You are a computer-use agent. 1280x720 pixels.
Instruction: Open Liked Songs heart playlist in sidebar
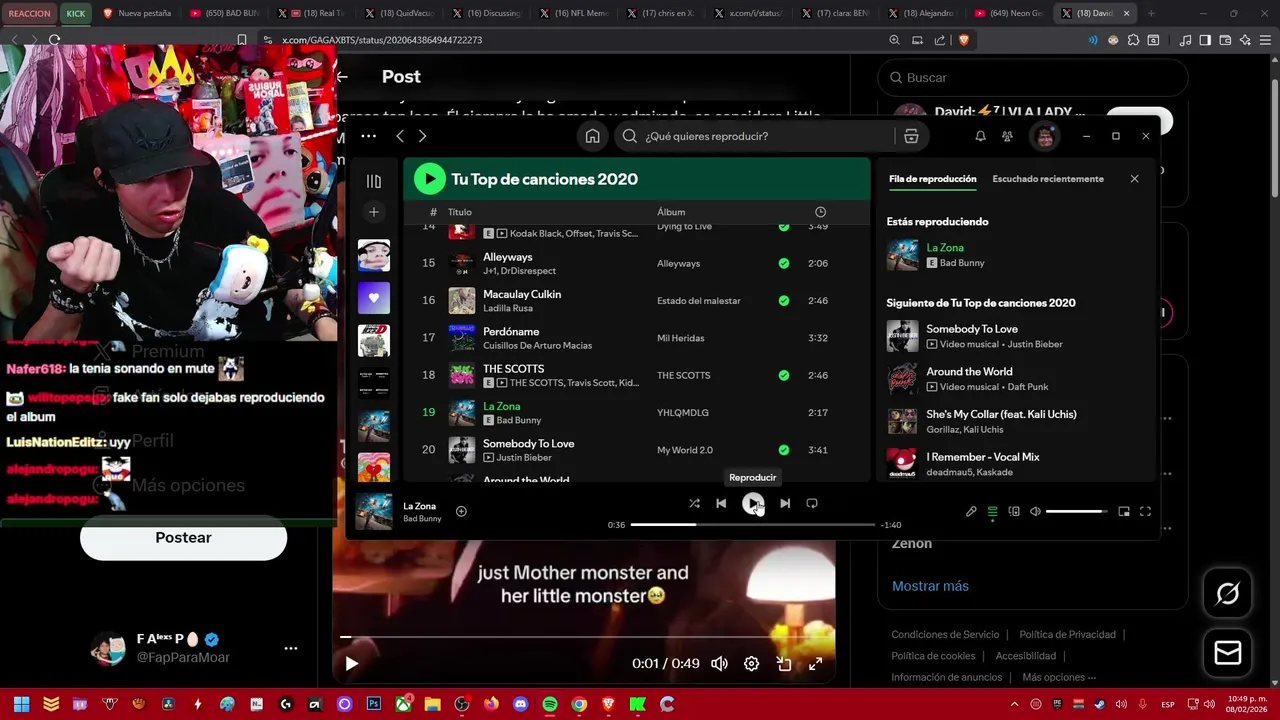pos(374,298)
